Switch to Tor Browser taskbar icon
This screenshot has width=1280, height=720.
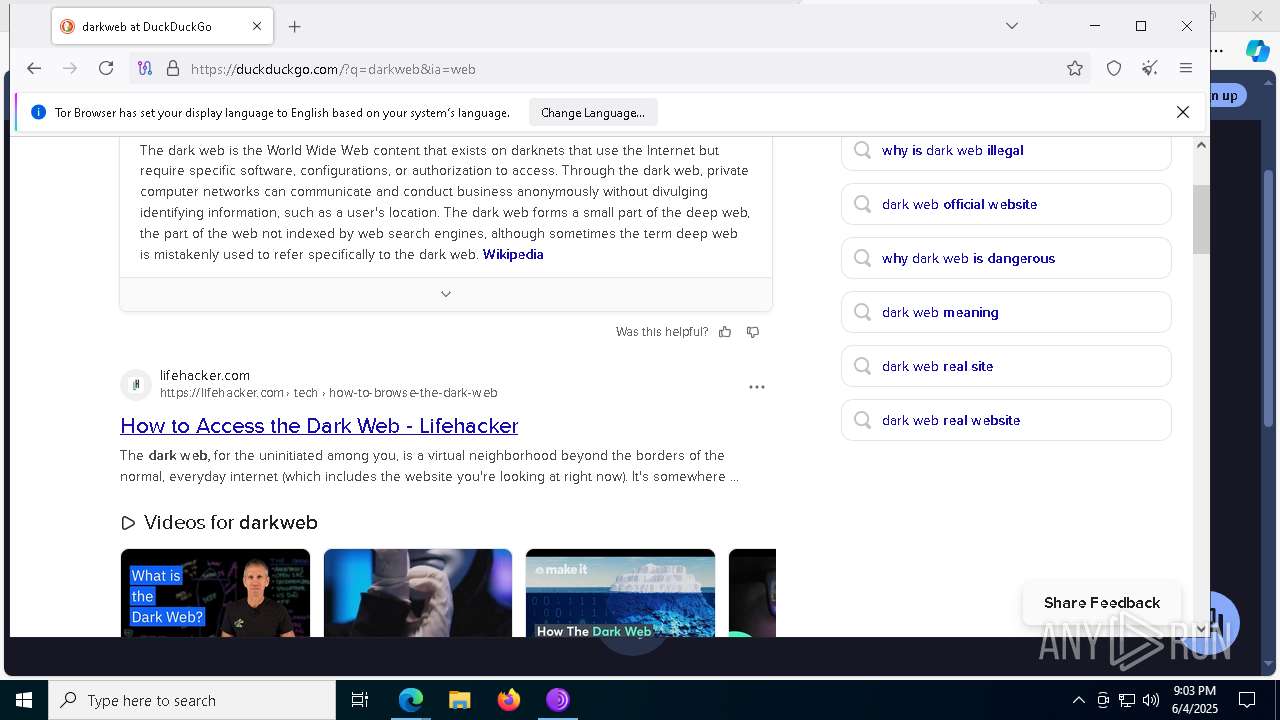[x=557, y=700]
